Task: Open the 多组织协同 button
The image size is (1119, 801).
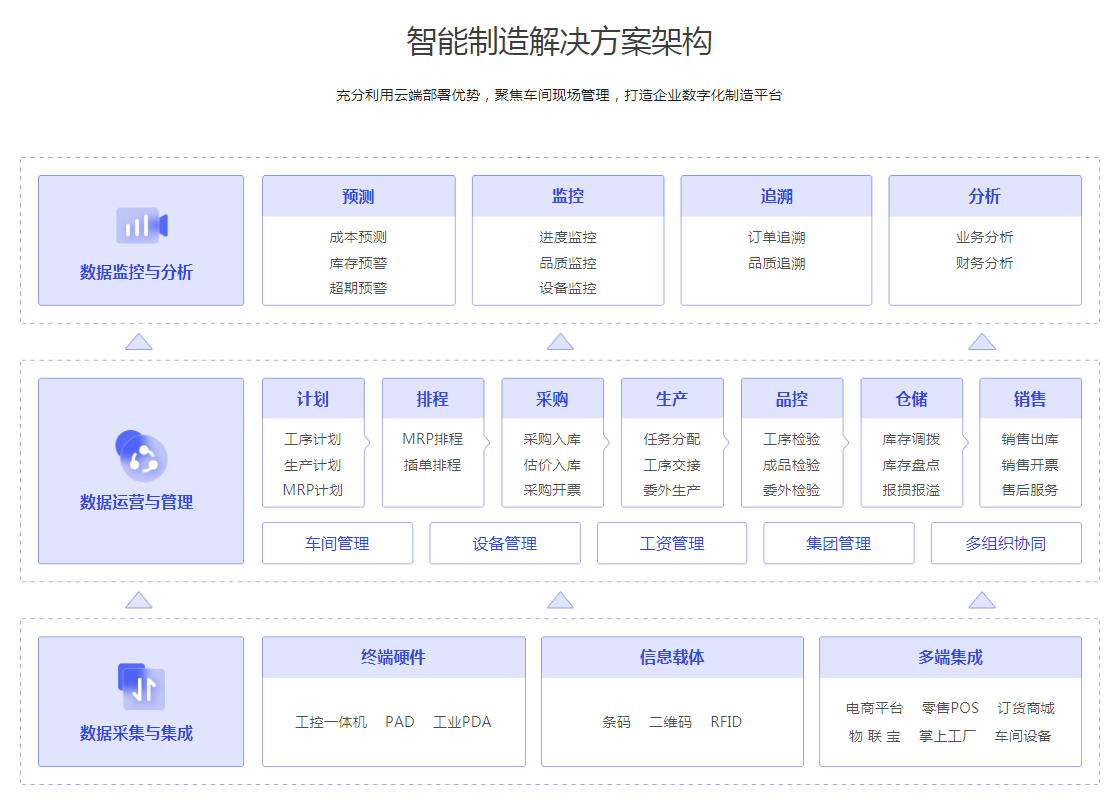Action: 1005,544
